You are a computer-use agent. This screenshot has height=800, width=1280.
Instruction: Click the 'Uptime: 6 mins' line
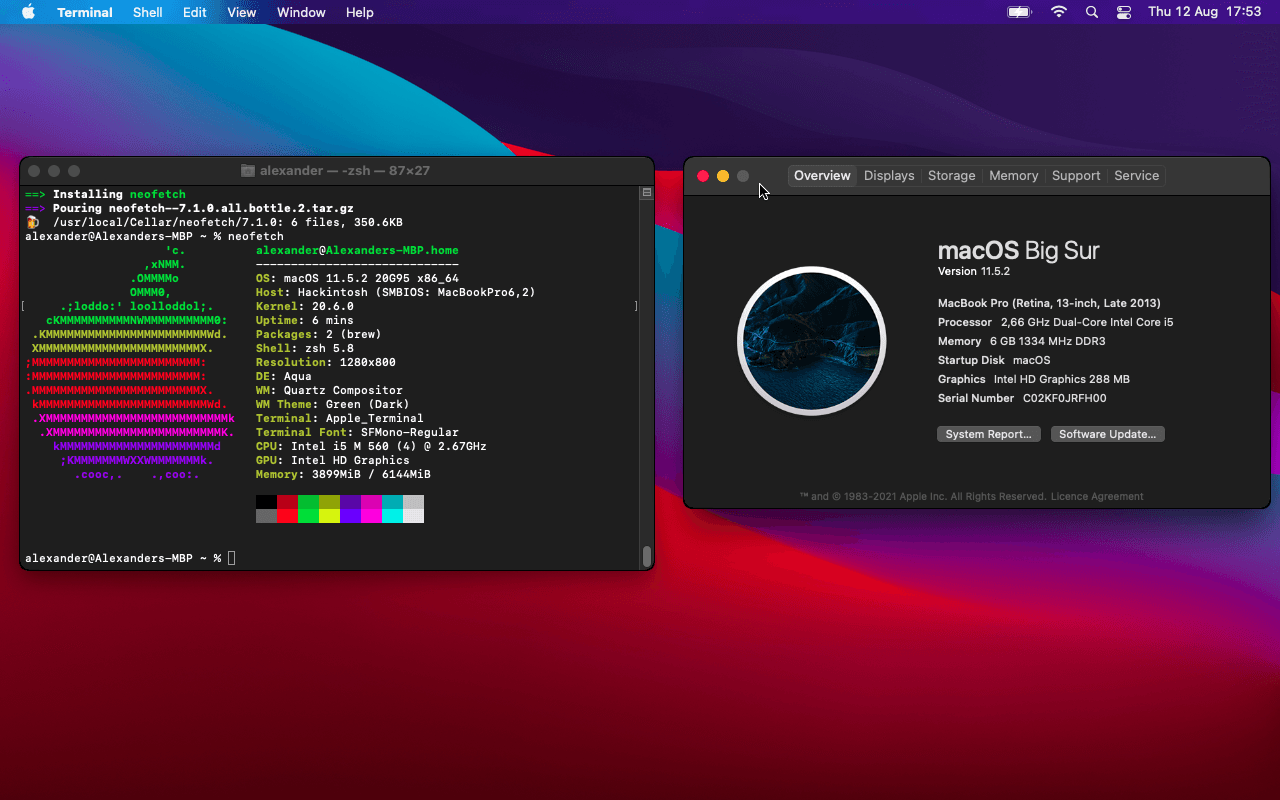pyautogui.click(x=305, y=320)
